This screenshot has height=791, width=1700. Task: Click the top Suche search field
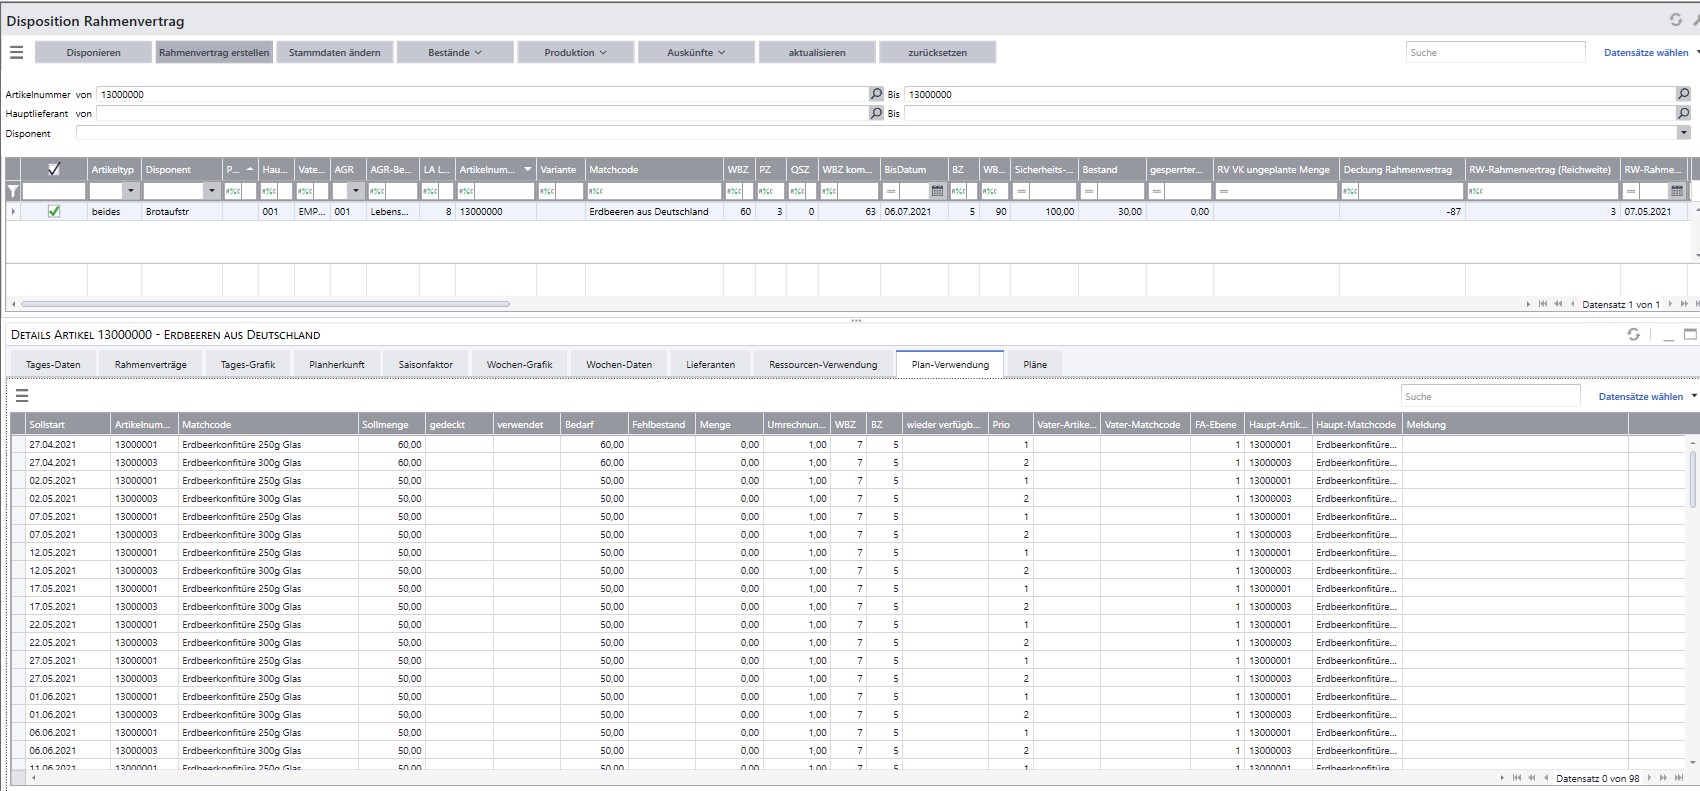(1494, 53)
